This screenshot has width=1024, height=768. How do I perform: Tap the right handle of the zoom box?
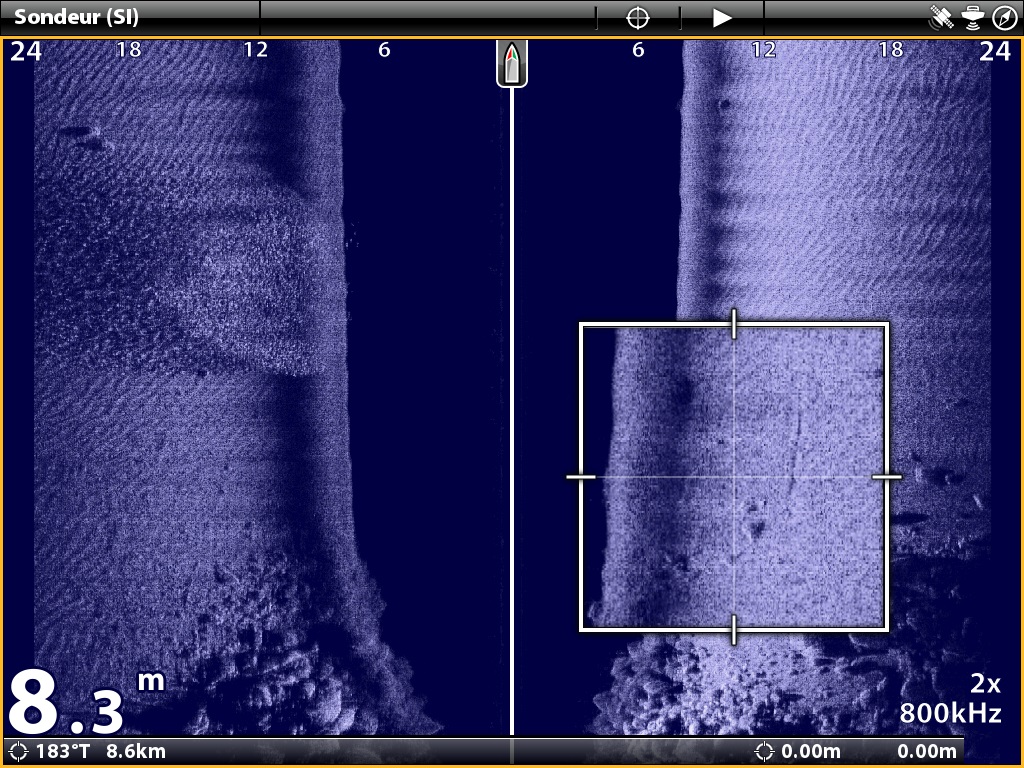coord(887,477)
